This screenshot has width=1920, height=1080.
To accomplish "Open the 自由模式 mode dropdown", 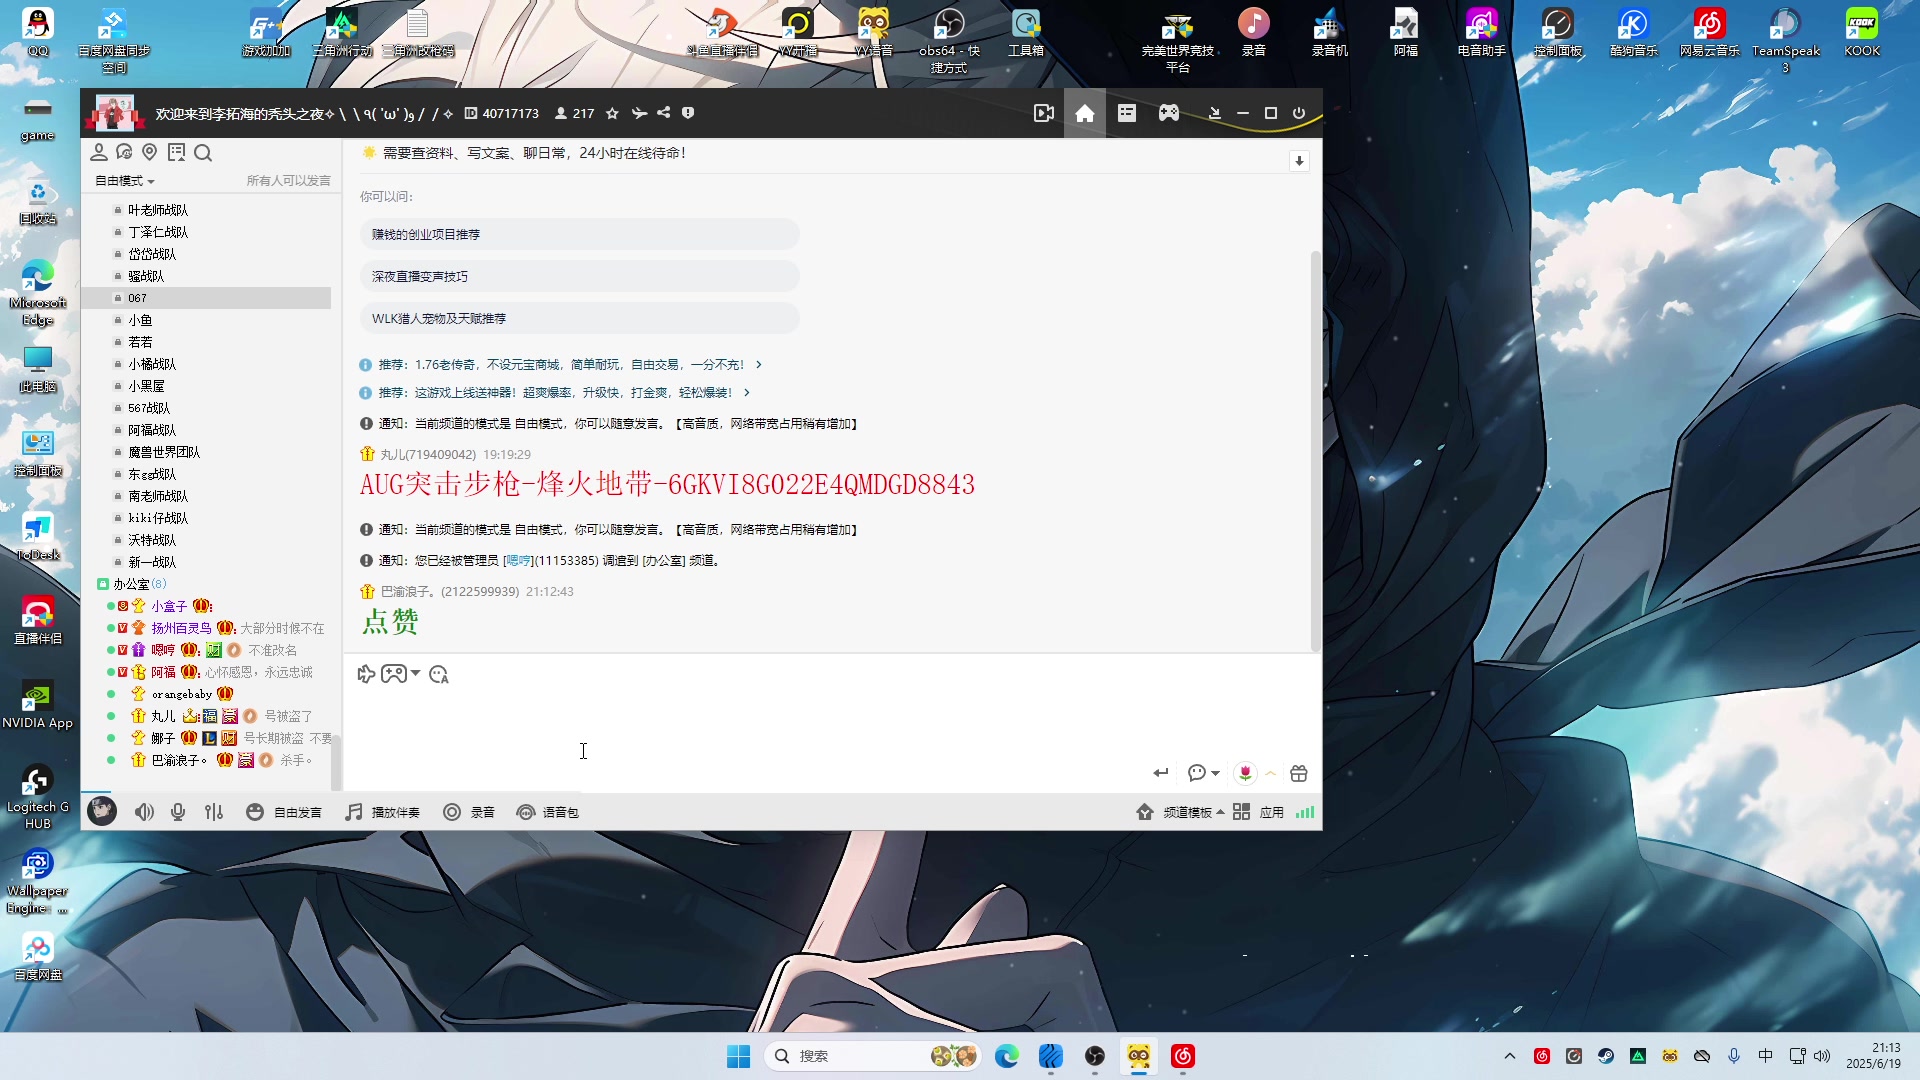I will (125, 181).
